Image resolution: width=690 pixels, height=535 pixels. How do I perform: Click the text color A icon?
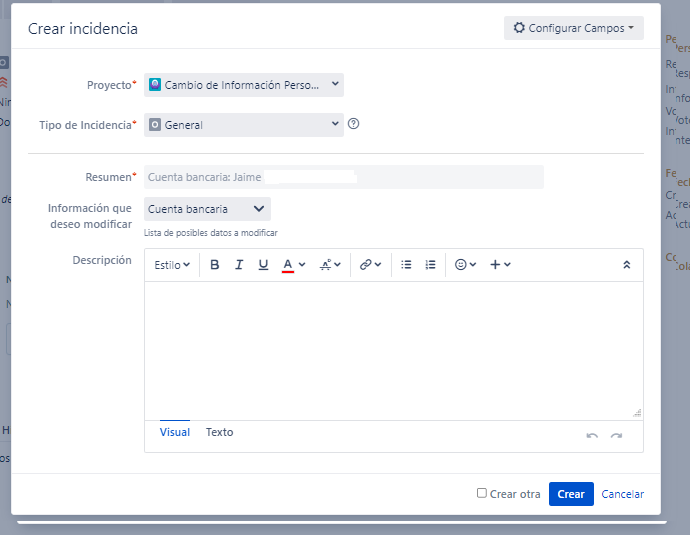pos(288,265)
